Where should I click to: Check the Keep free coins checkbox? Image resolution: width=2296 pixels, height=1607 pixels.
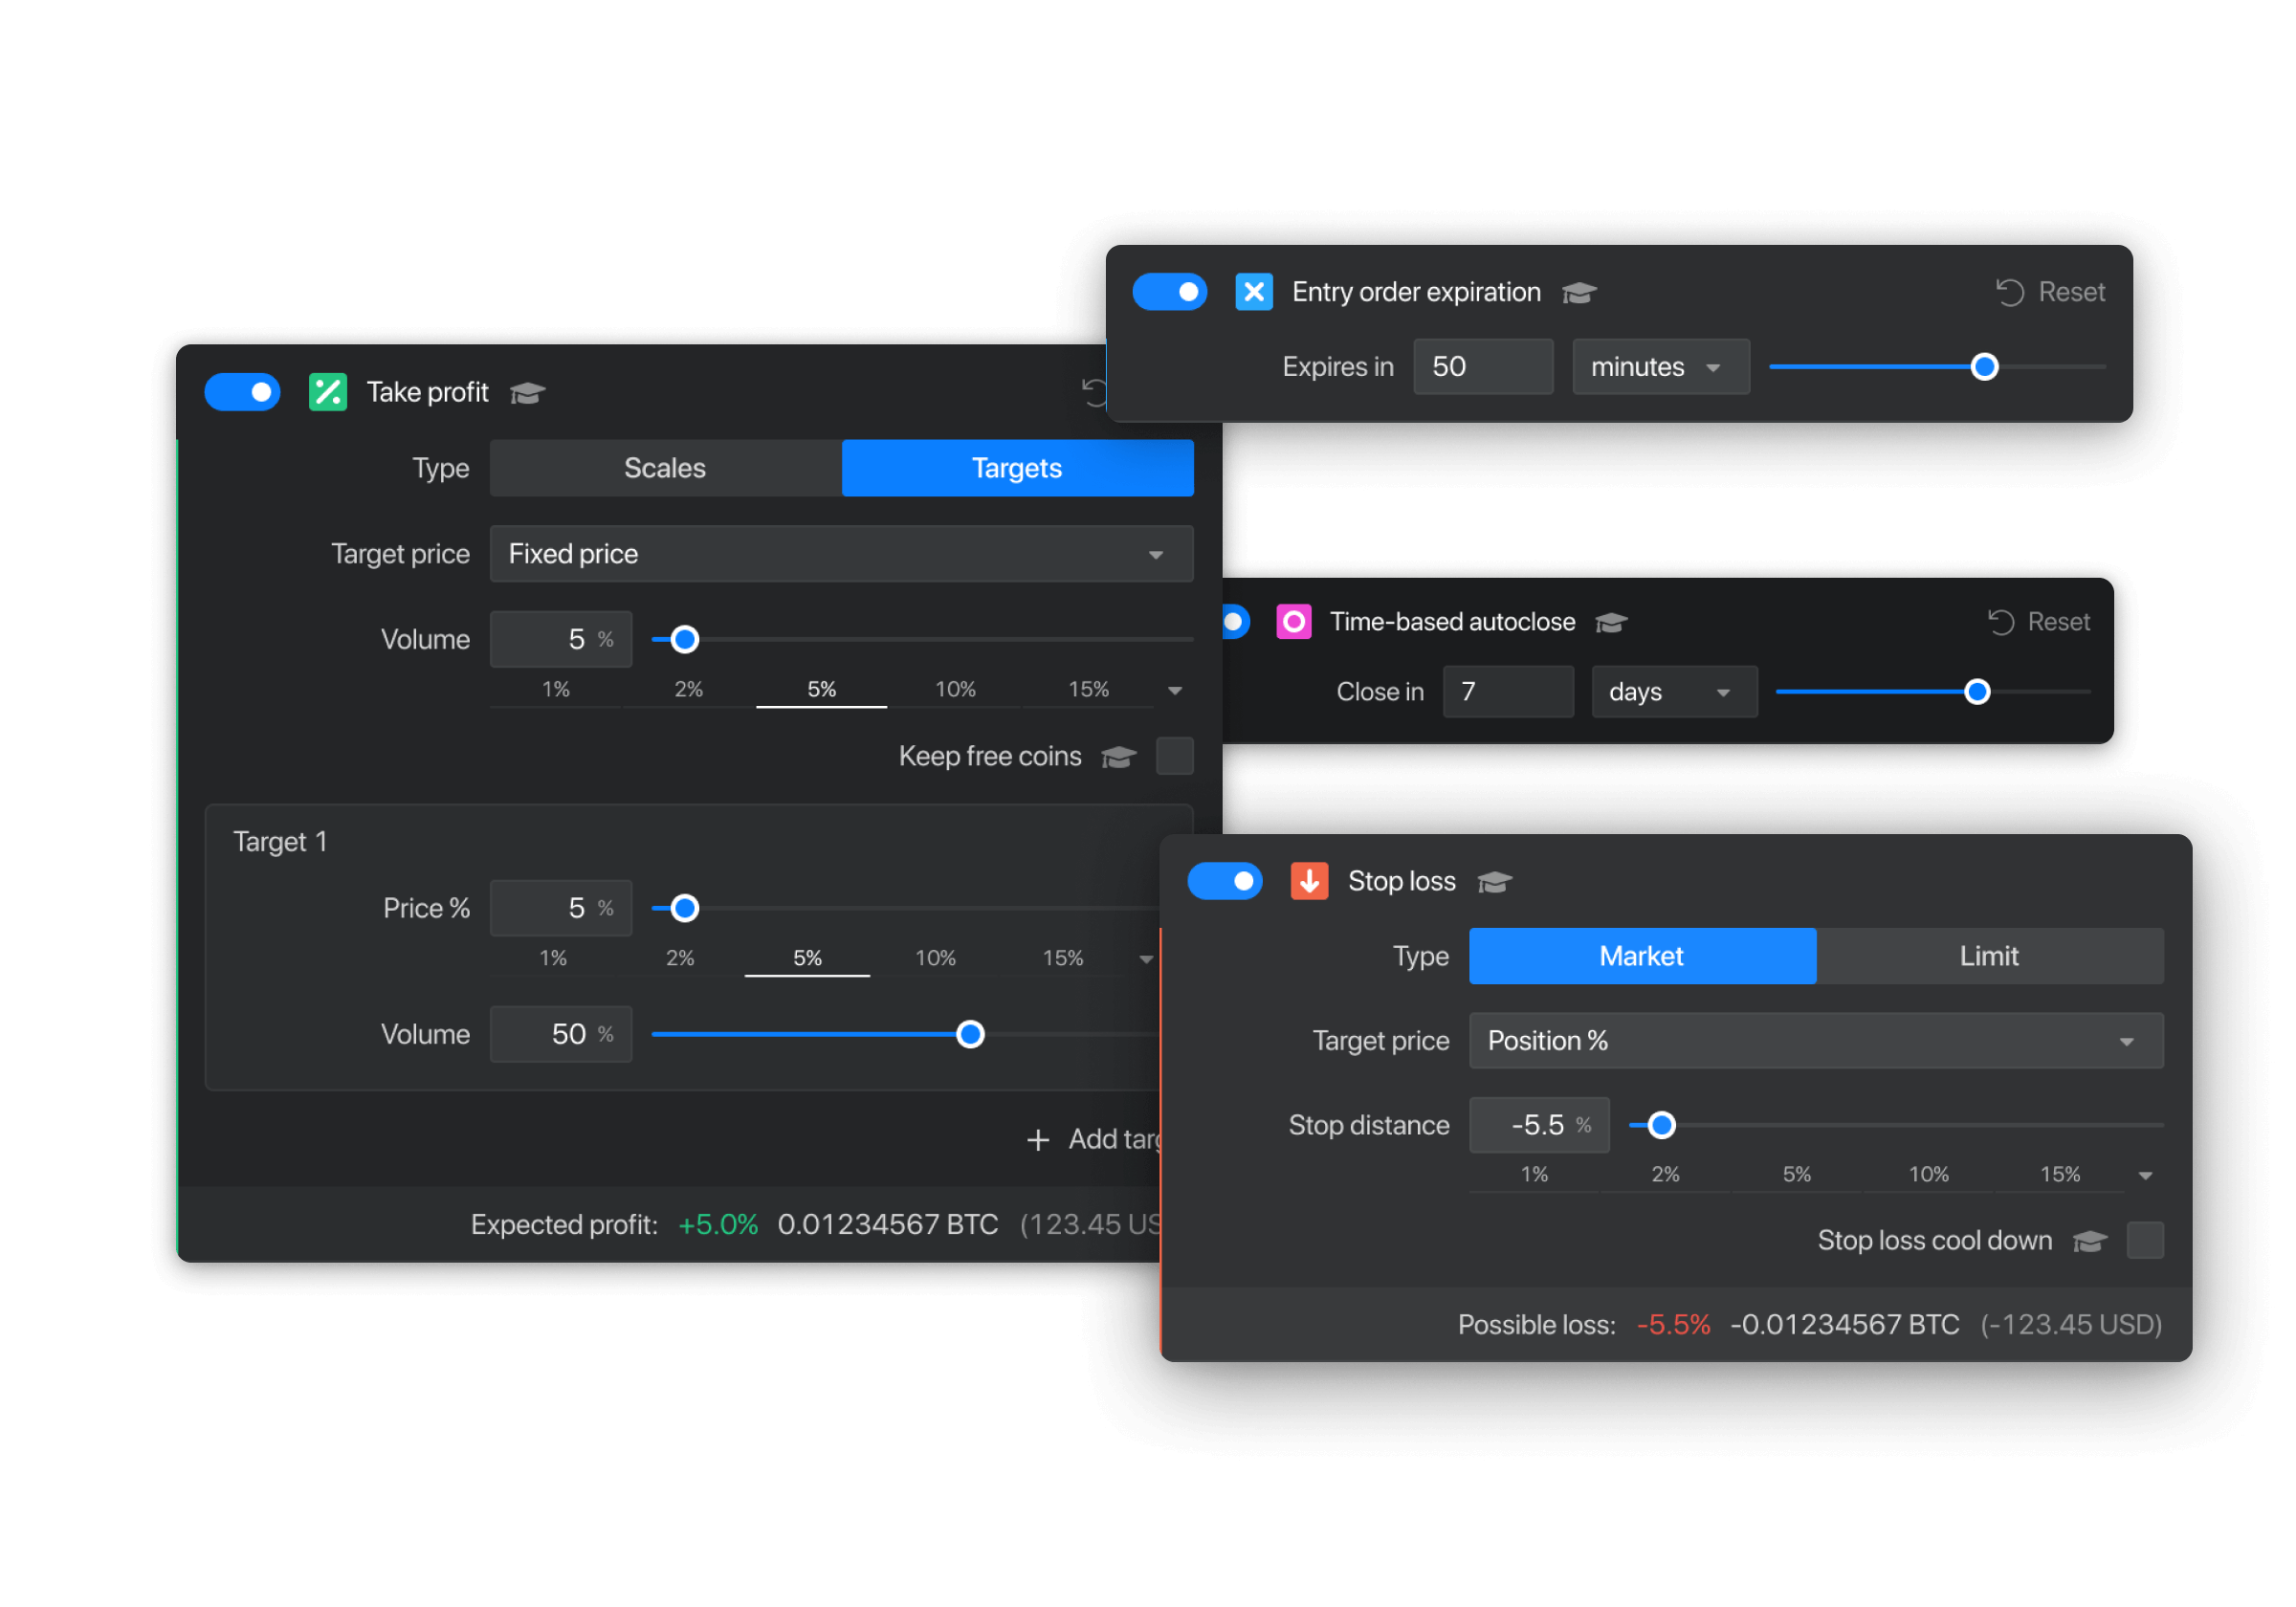click(x=1174, y=756)
